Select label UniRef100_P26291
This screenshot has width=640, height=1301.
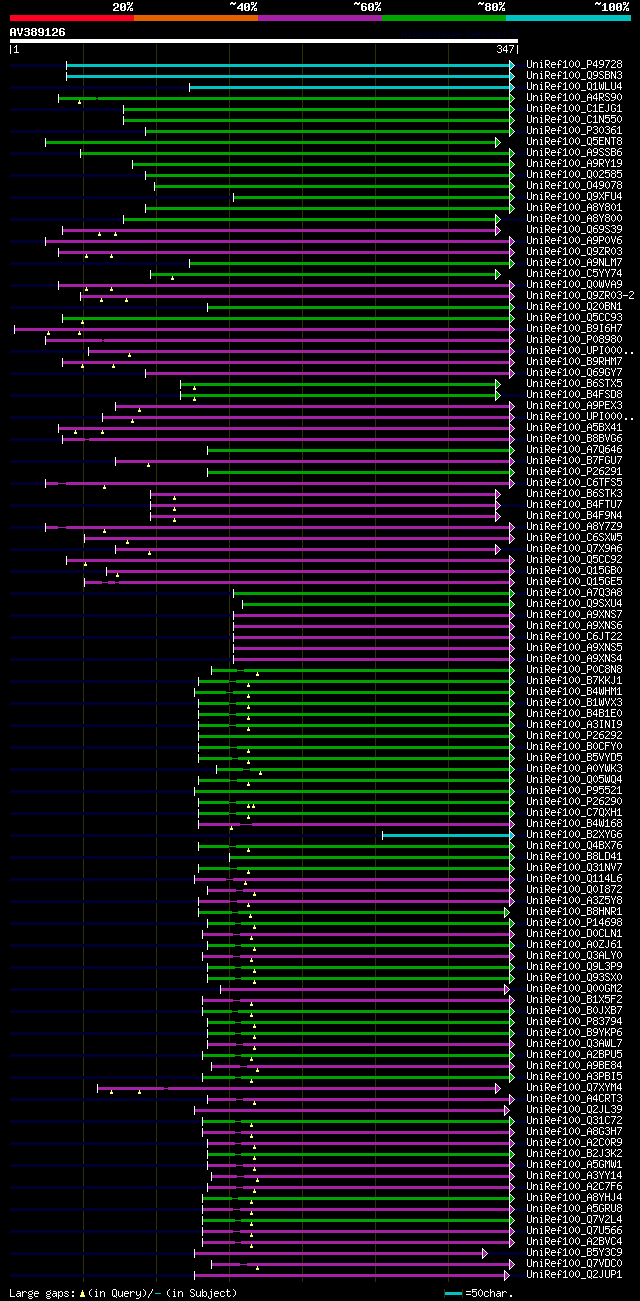(x=574, y=472)
